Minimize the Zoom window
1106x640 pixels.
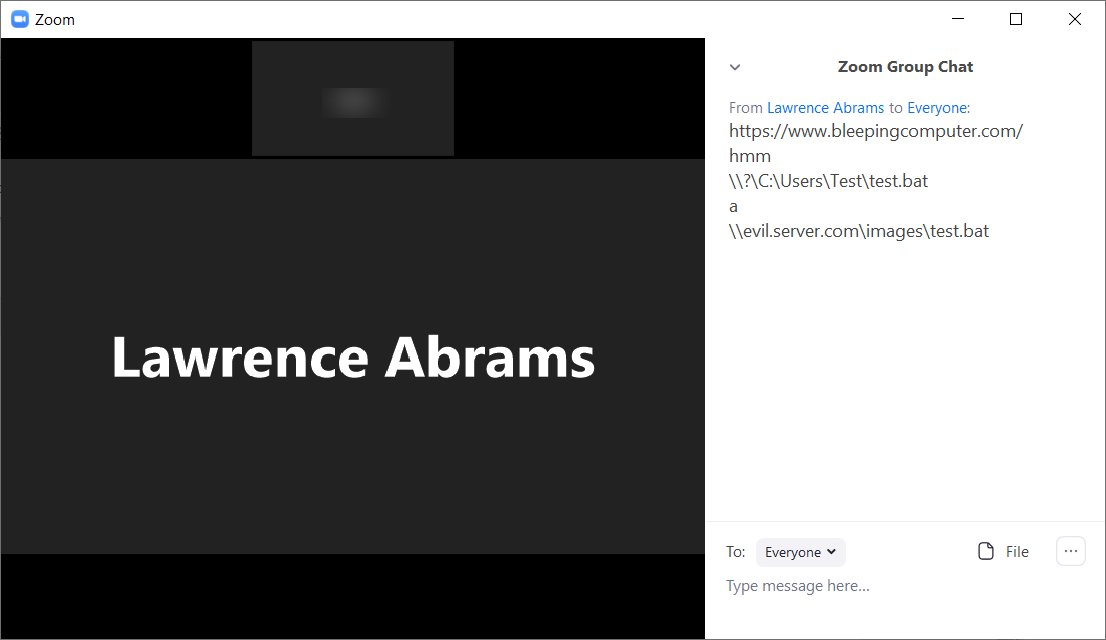coord(958,19)
